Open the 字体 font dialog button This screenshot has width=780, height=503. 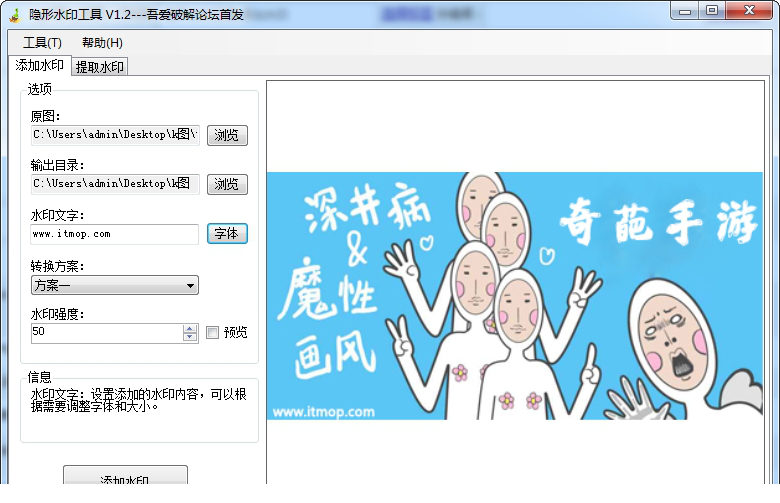pyautogui.click(x=227, y=233)
